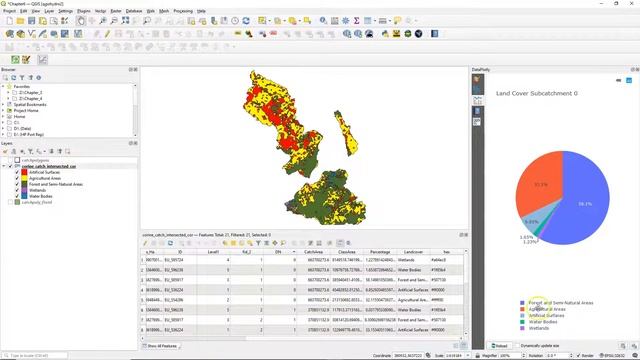Open the Temporal Controller clock icon
The height and width of the screenshot is (360, 640).
click(x=235, y=20)
